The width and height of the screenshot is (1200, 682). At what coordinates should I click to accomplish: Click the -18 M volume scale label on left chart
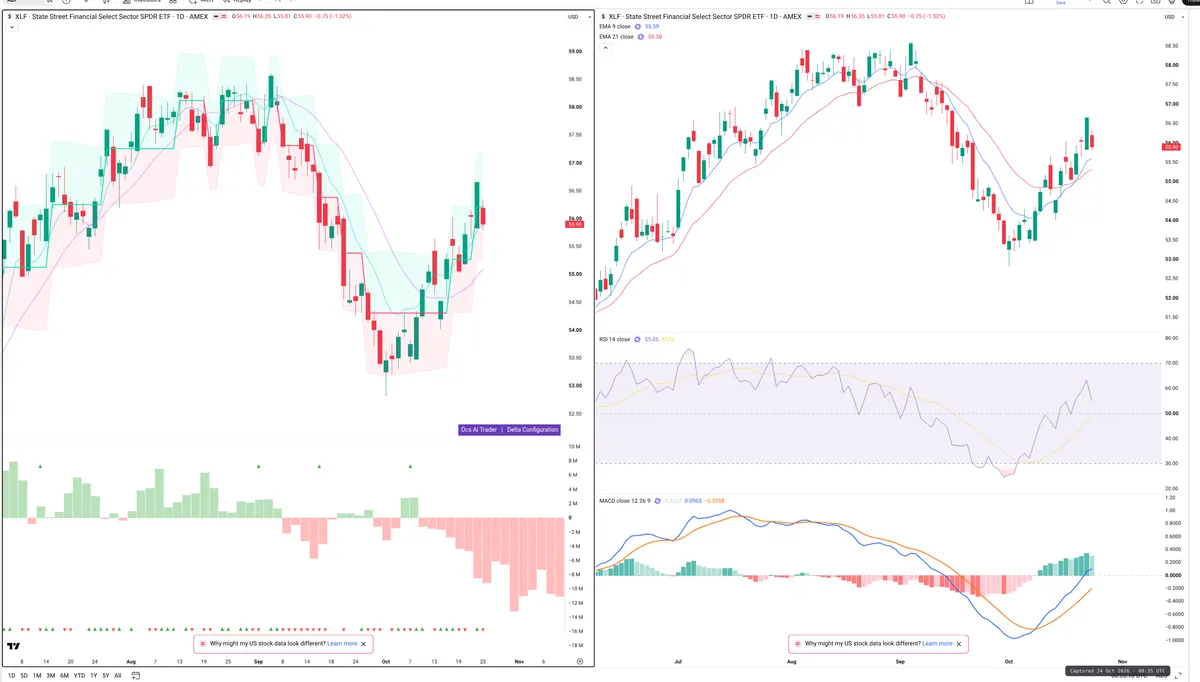tap(575, 646)
